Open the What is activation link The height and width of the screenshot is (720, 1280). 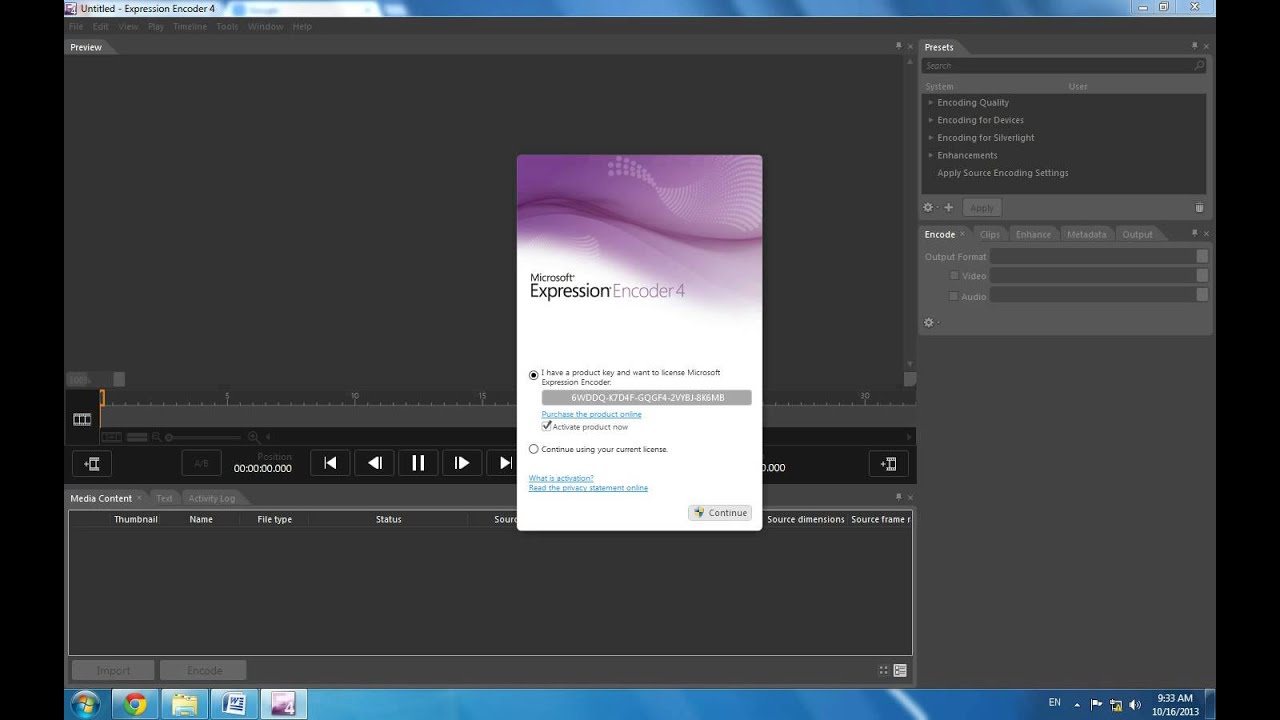[x=561, y=478]
